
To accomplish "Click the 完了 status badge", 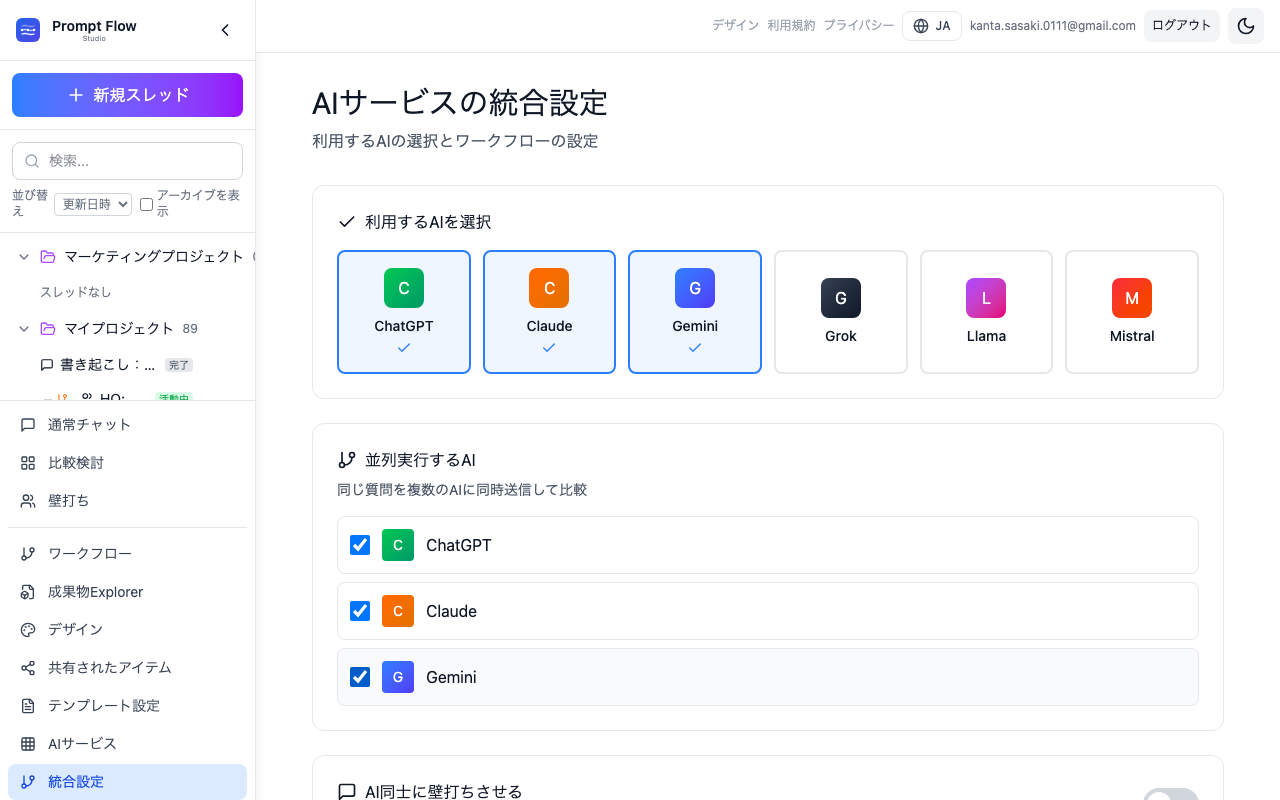I will coord(179,365).
